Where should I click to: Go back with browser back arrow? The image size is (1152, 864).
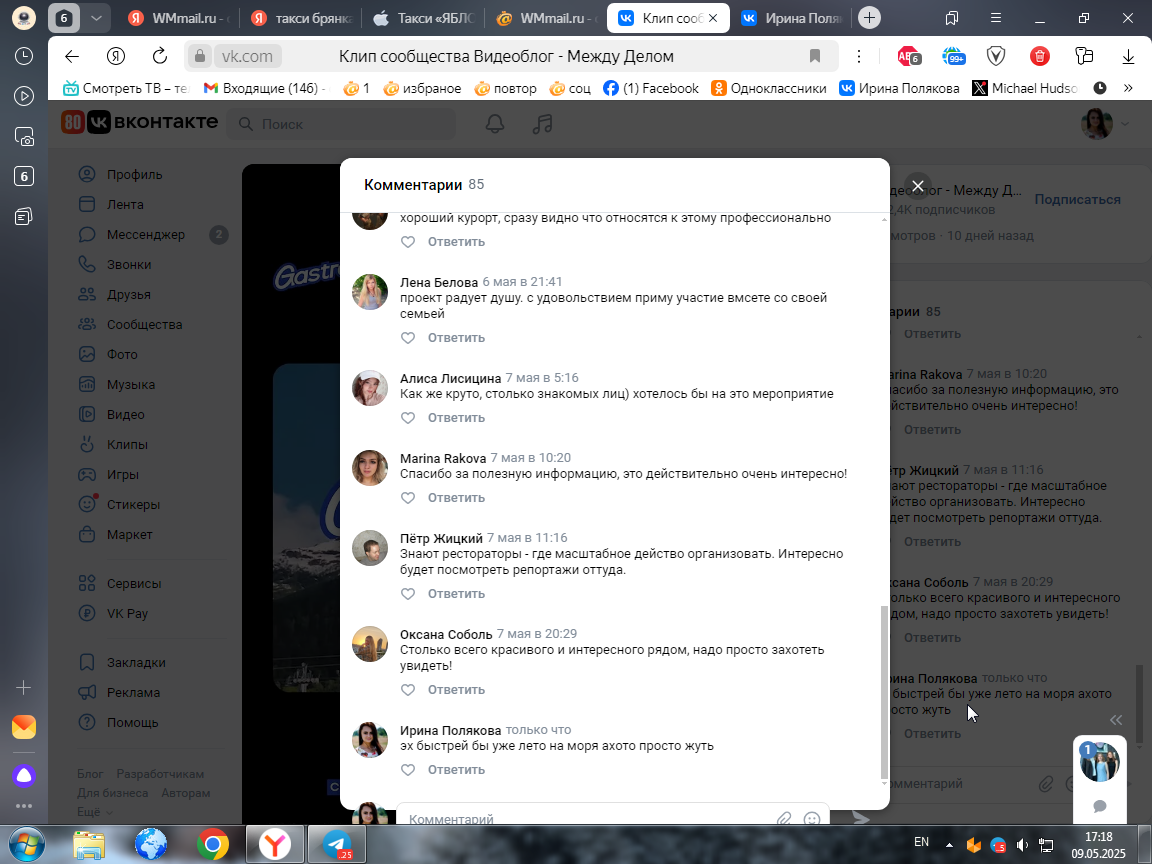[x=71, y=57]
